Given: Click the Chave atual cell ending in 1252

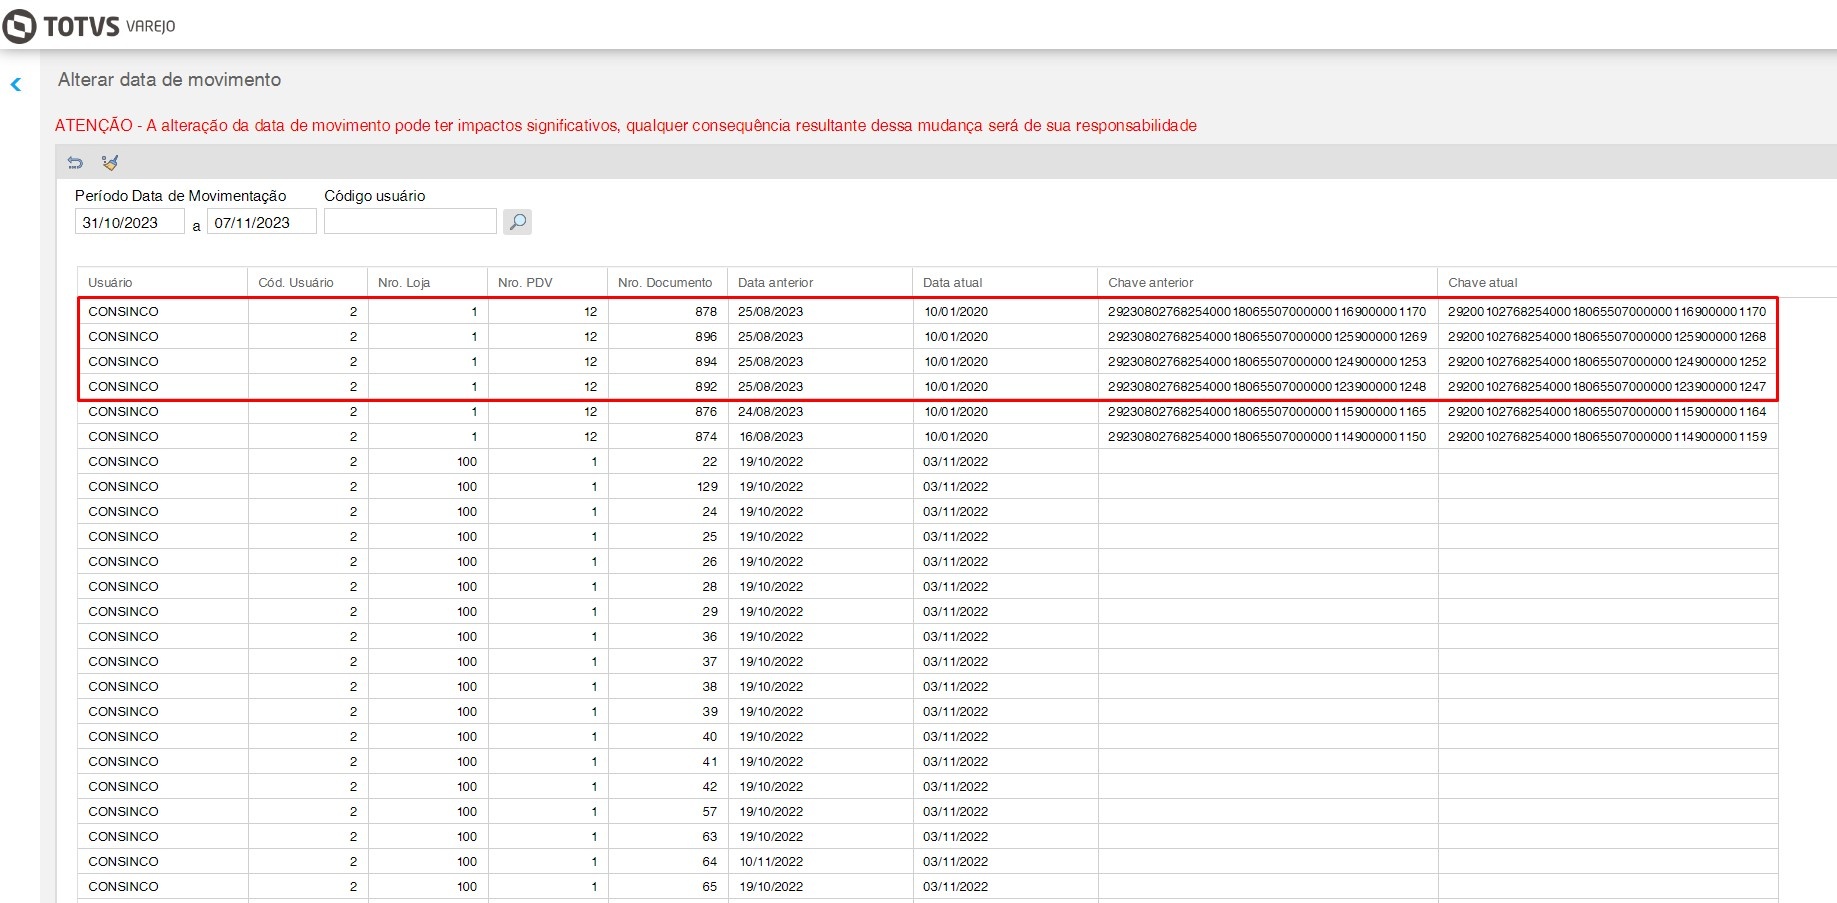Looking at the screenshot, I should (x=1608, y=361).
